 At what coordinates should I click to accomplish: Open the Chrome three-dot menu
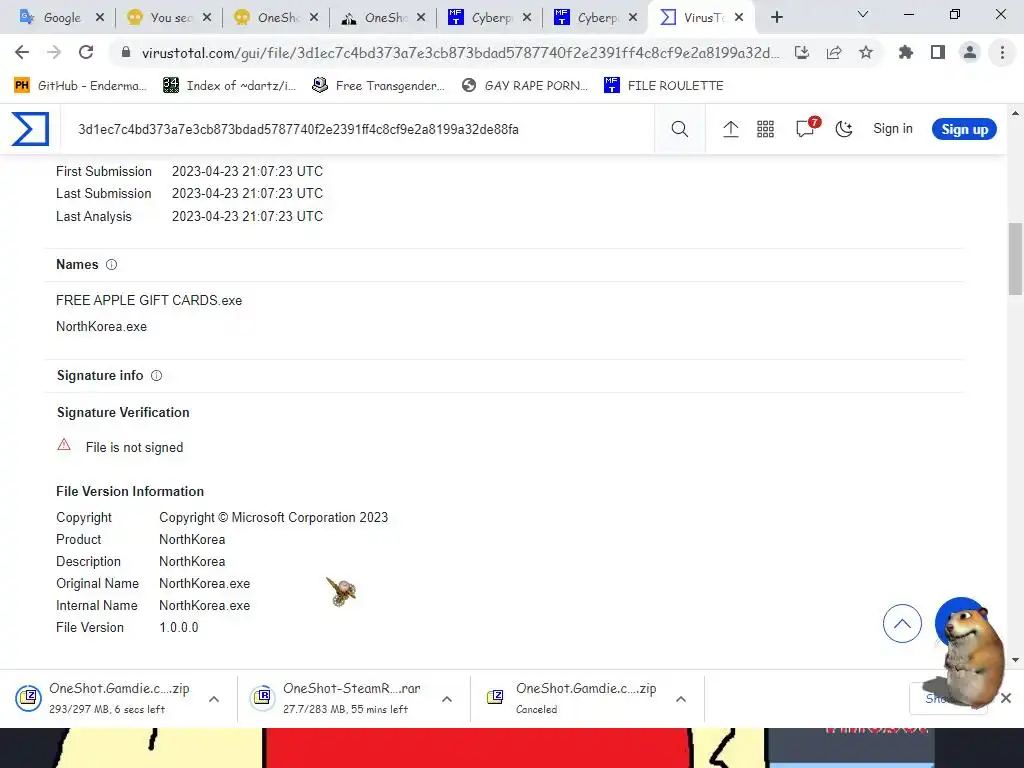(1002, 52)
